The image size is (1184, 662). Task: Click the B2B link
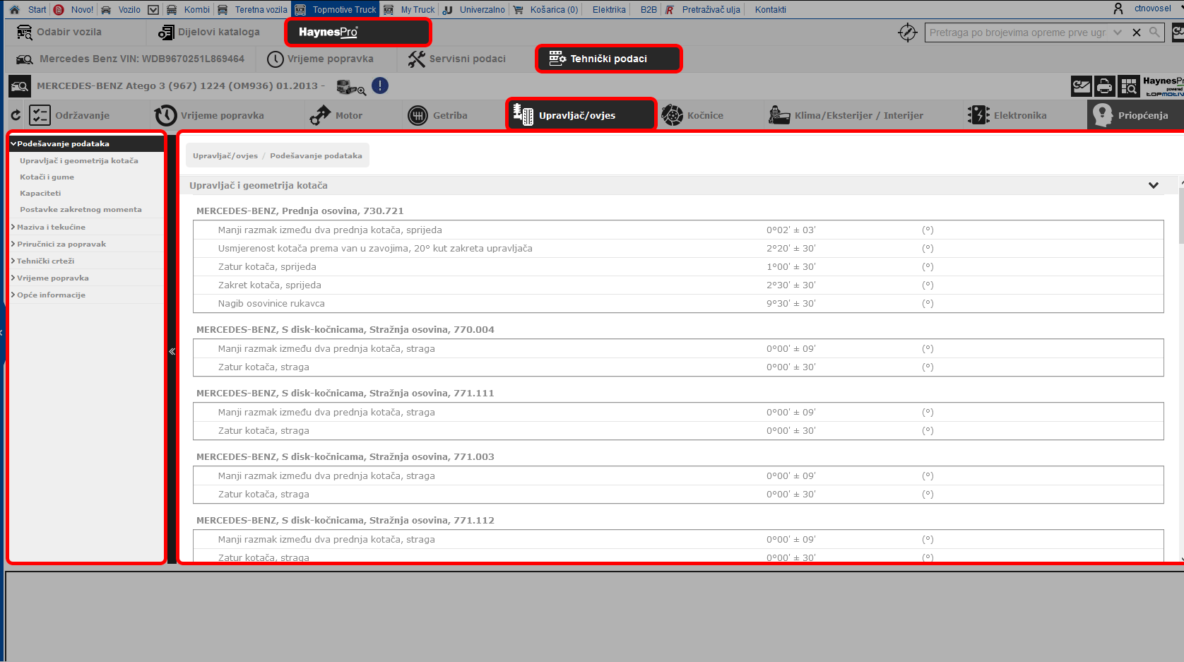coord(648,10)
